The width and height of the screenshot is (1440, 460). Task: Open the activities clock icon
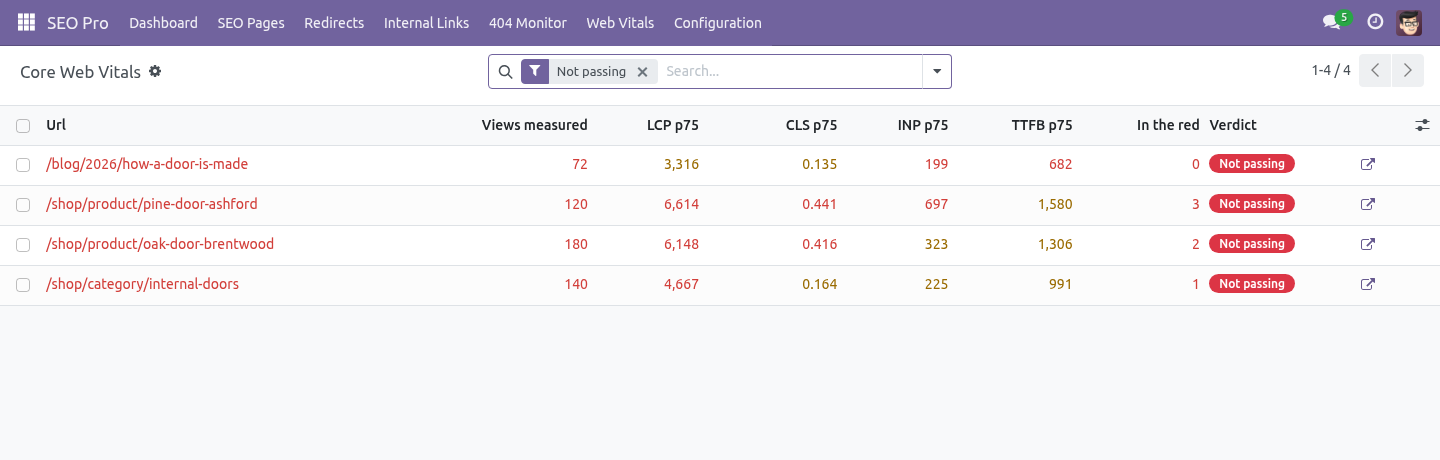click(x=1375, y=22)
